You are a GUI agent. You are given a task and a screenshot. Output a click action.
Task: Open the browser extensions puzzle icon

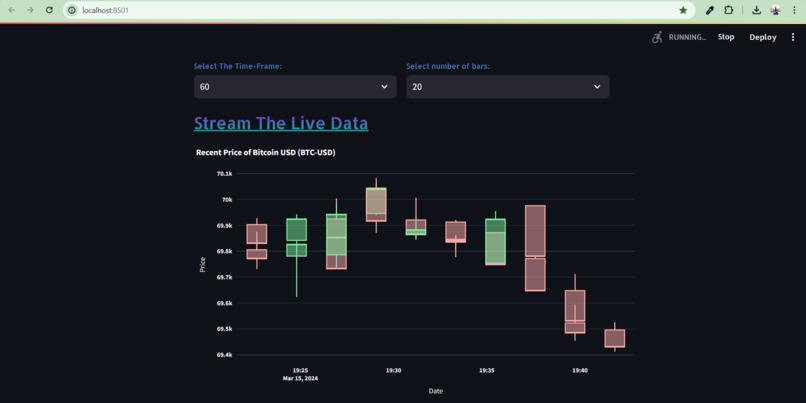[x=728, y=10]
